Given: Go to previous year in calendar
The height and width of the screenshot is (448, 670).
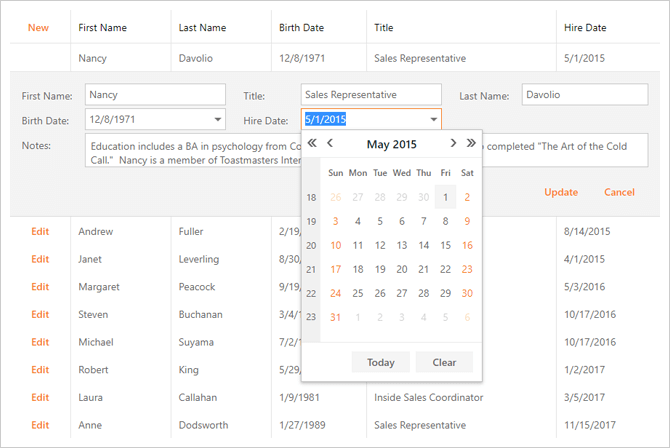Looking at the screenshot, I should [312, 144].
